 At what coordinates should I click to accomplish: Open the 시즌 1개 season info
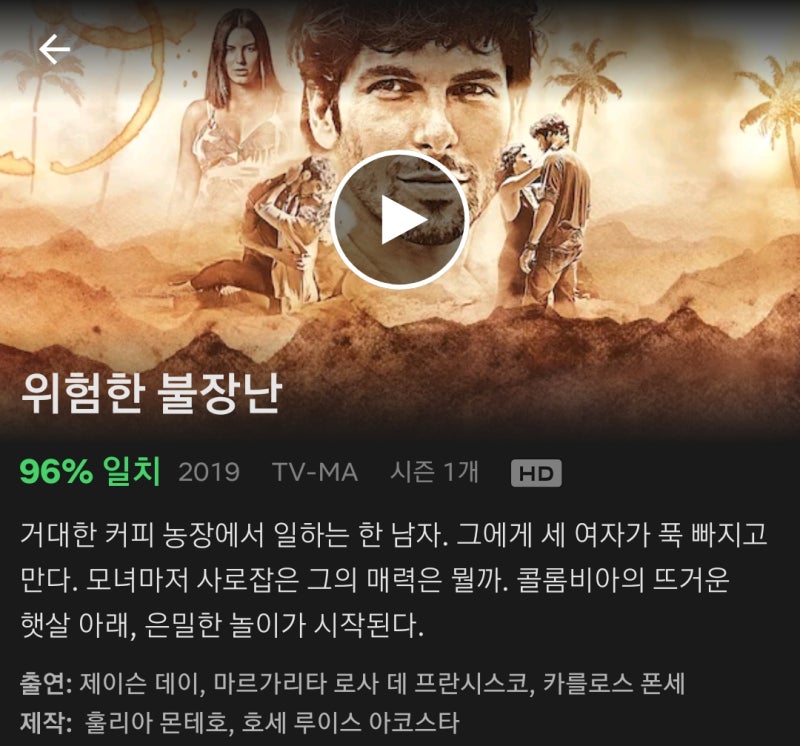coord(434,471)
